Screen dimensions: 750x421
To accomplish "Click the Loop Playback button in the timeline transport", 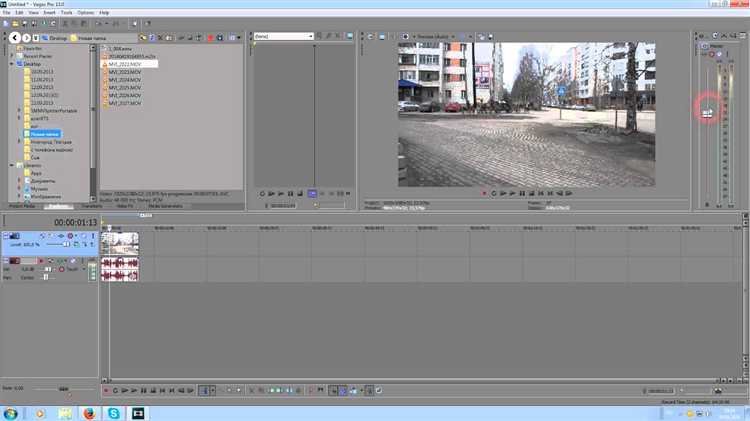I will pos(115,391).
